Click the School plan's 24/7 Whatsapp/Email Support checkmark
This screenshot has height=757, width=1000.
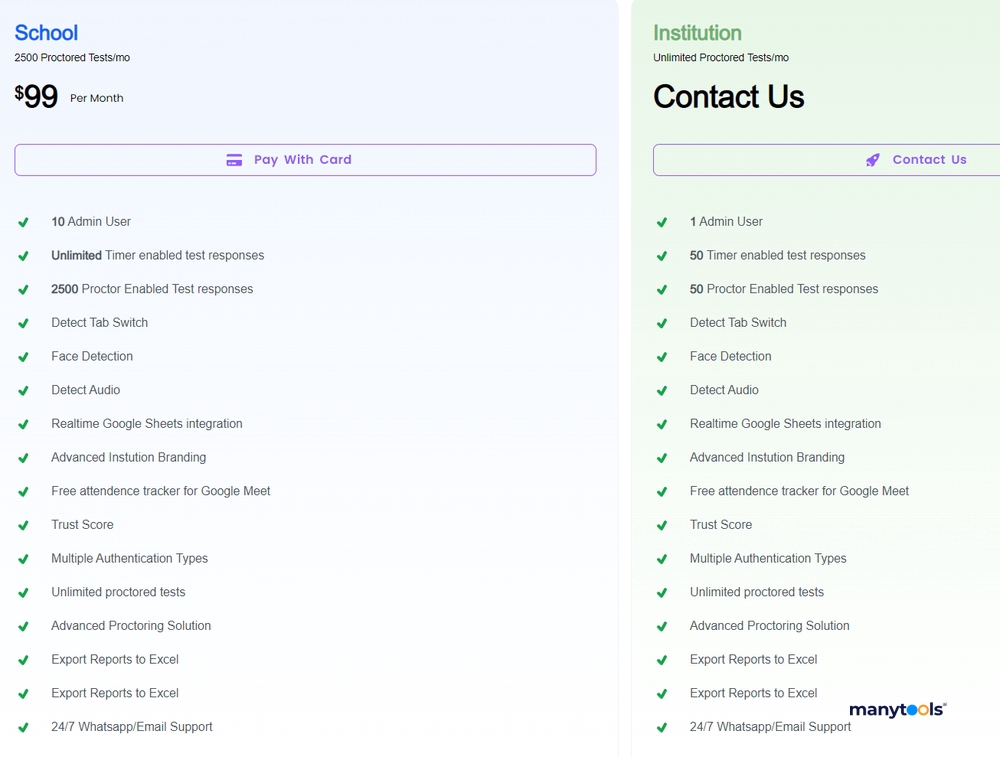click(x=24, y=728)
